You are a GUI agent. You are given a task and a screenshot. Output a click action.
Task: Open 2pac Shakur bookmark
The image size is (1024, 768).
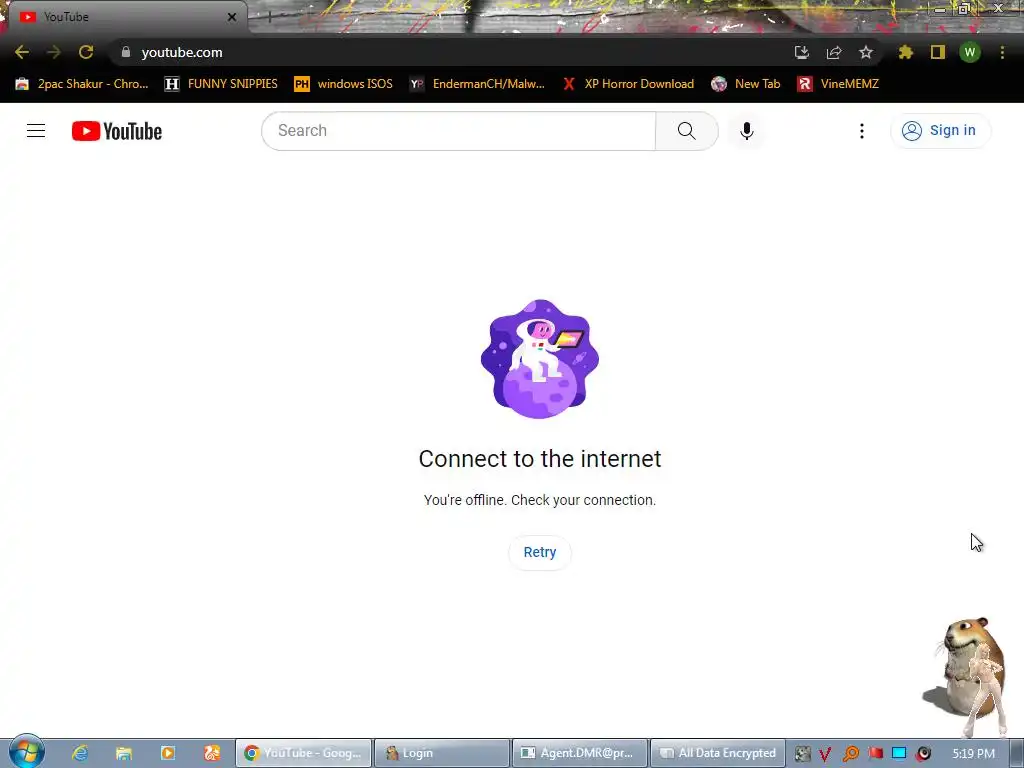pos(82,84)
